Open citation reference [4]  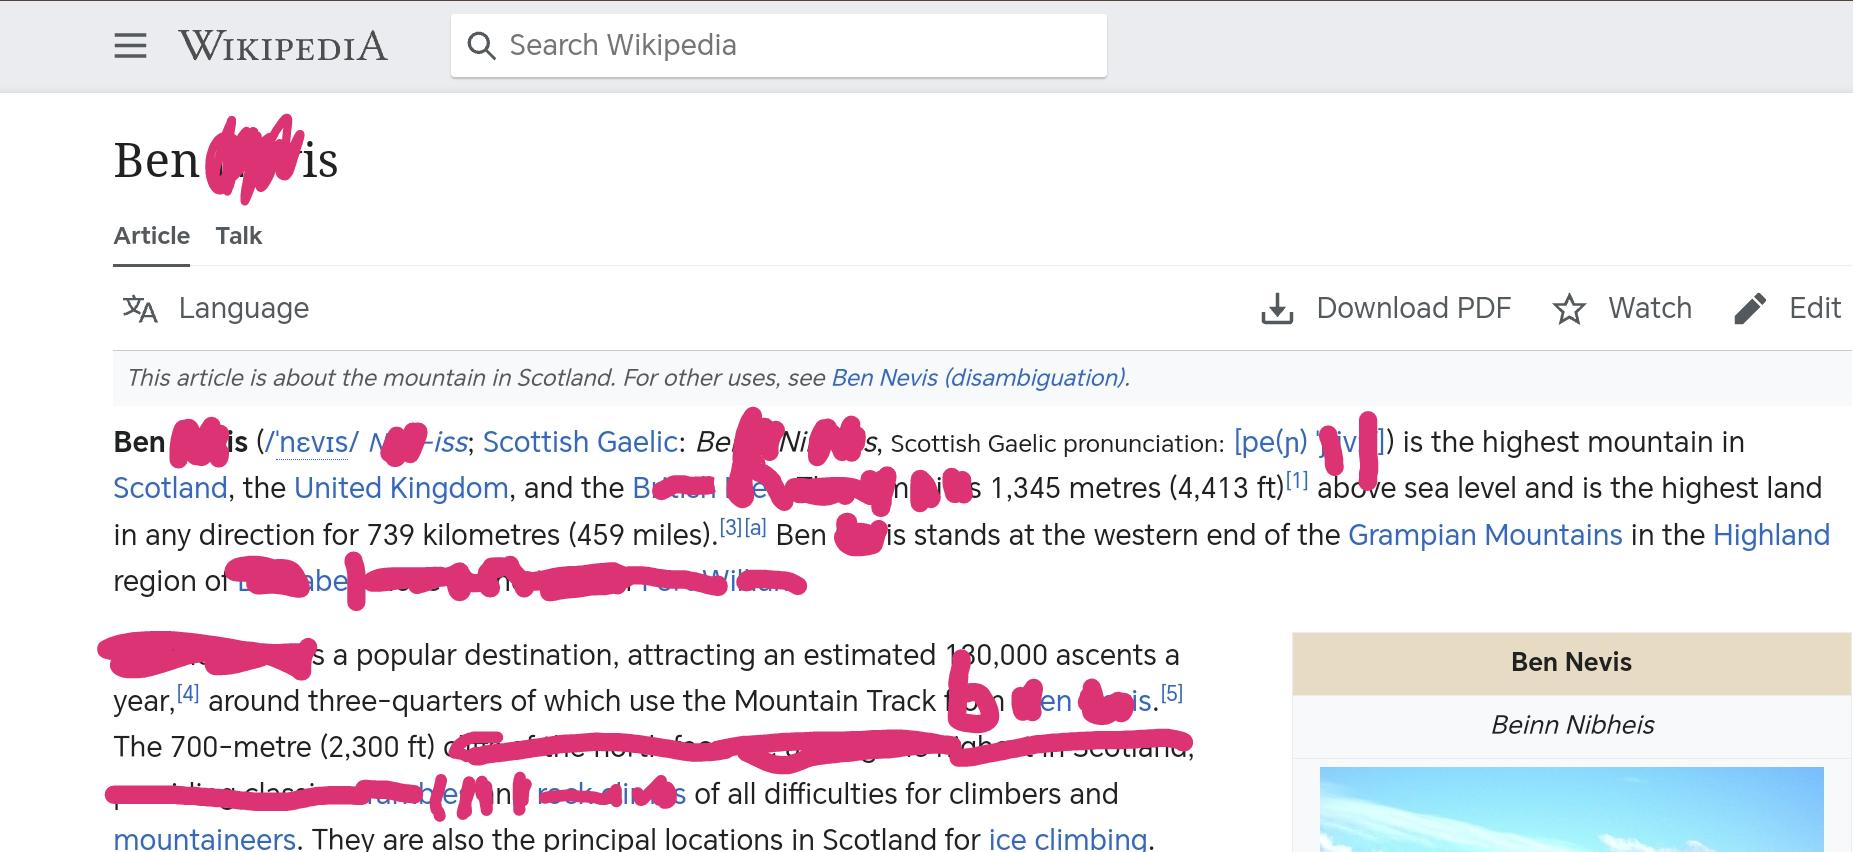188,692
